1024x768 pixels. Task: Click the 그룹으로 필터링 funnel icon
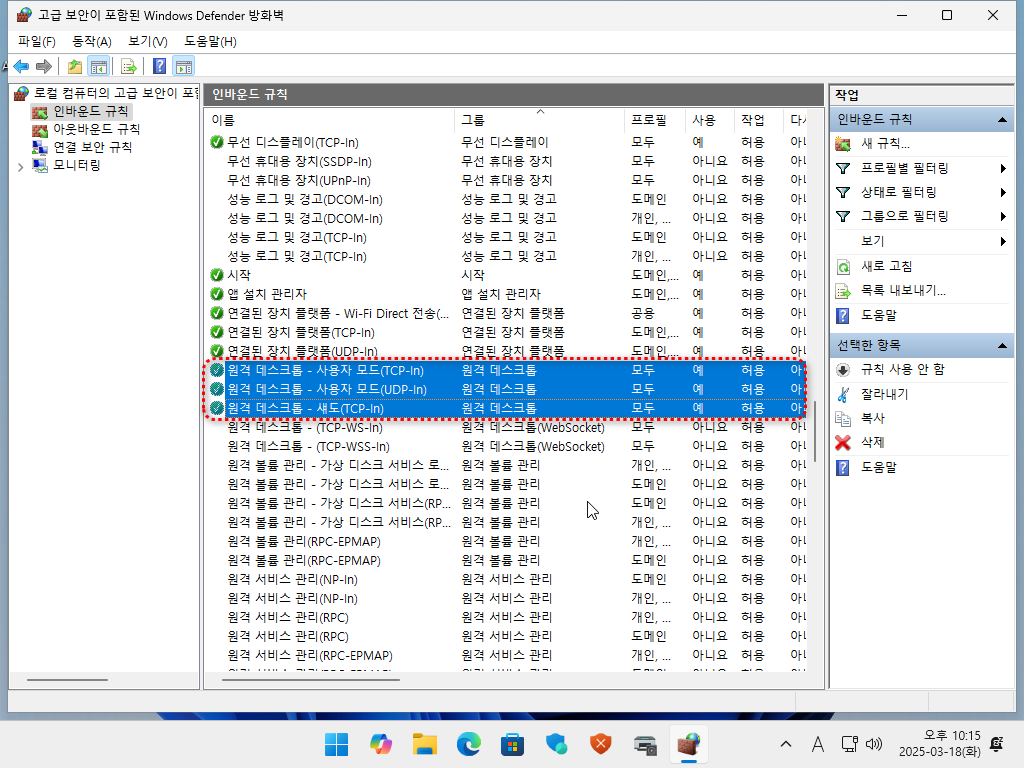click(x=843, y=217)
